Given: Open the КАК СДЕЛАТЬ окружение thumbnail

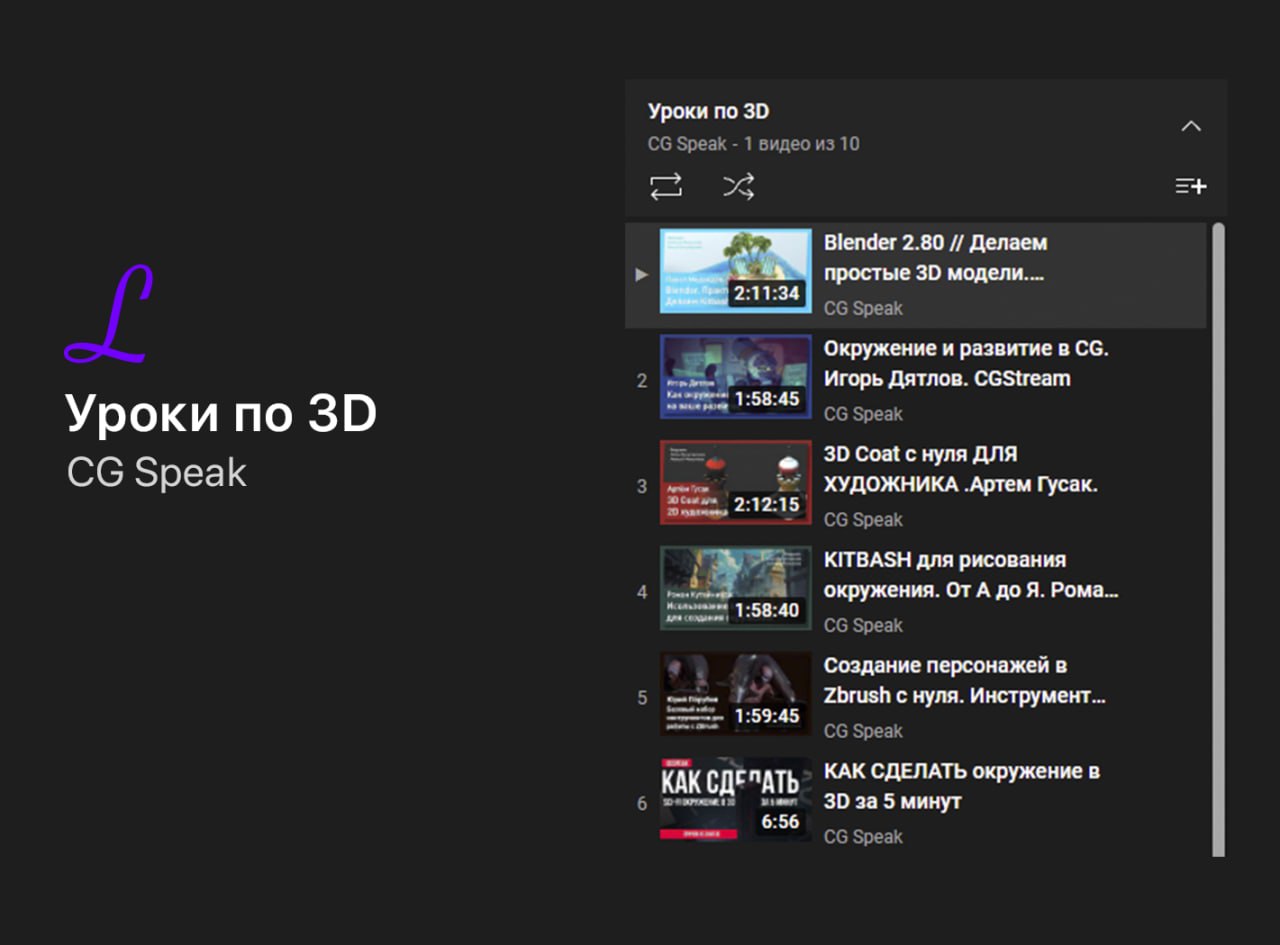Looking at the screenshot, I should (x=735, y=799).
